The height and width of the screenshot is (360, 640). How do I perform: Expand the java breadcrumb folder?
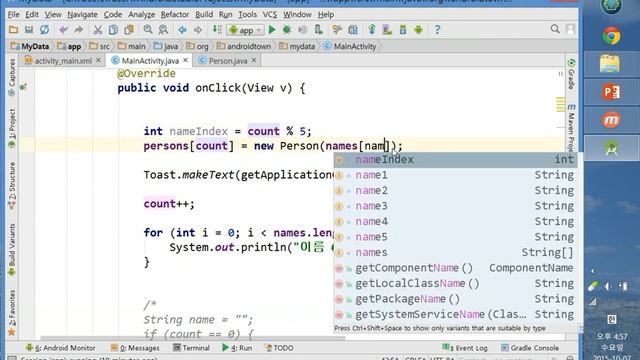[x=166, y=46]
